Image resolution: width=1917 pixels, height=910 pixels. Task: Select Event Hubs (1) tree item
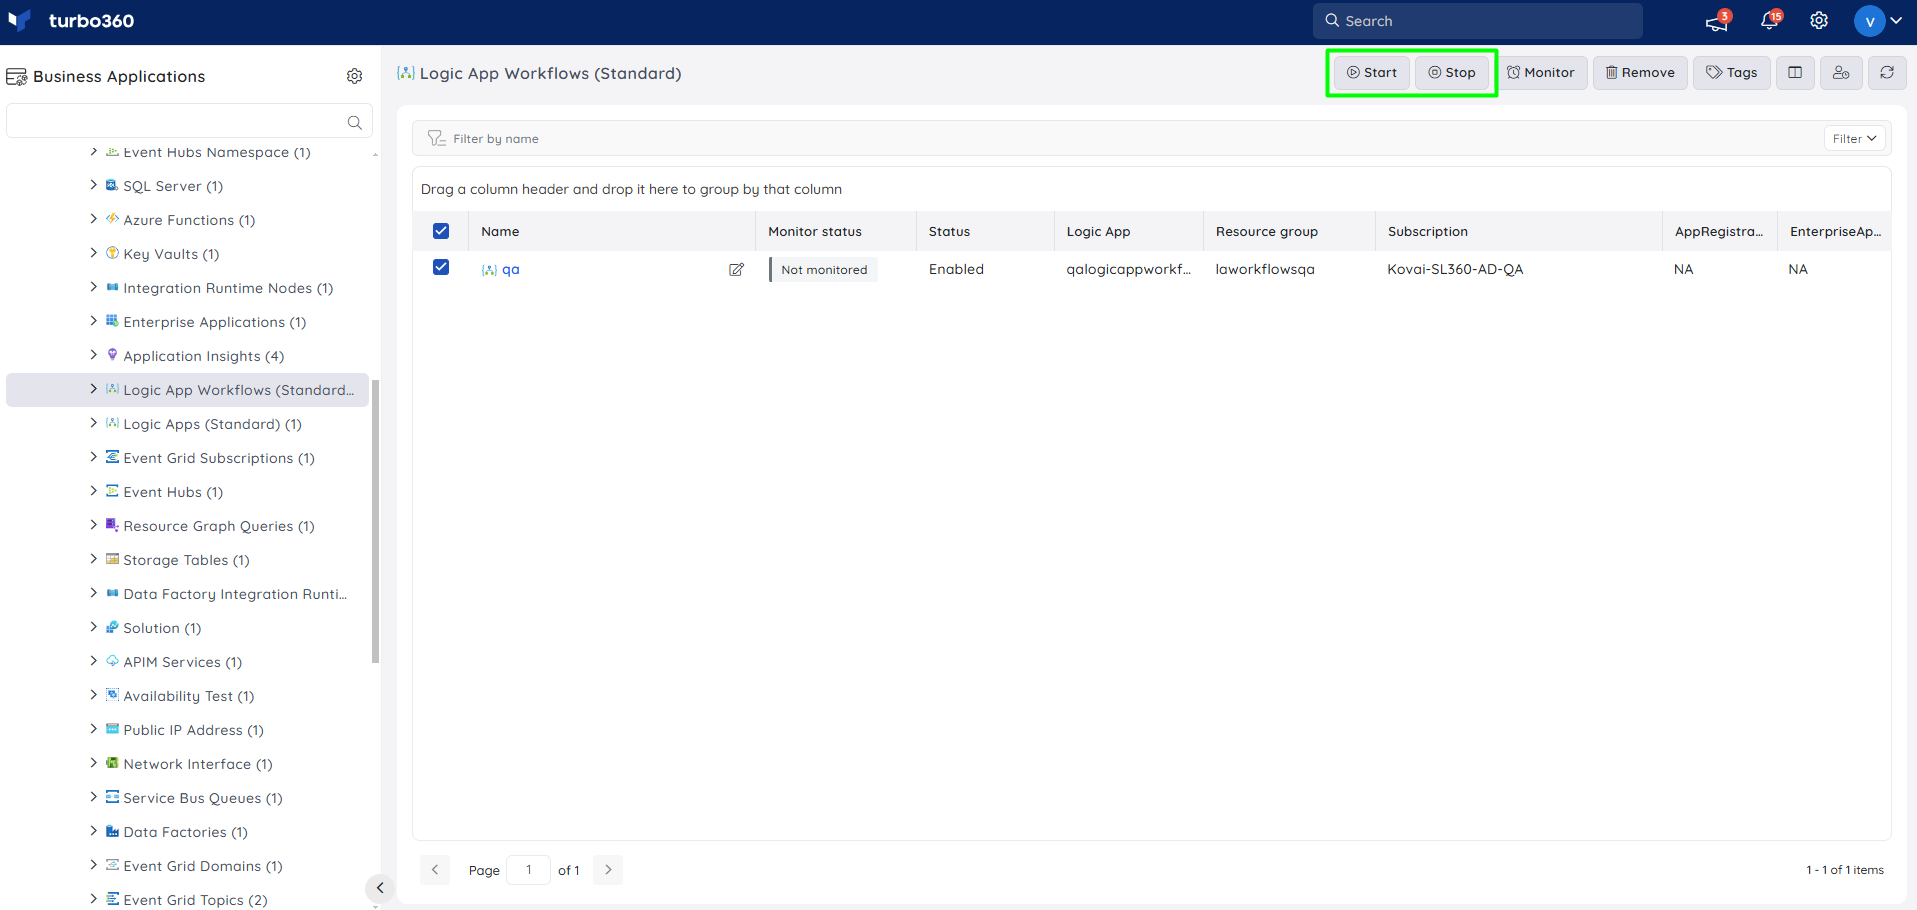click(x=173, y=492)
